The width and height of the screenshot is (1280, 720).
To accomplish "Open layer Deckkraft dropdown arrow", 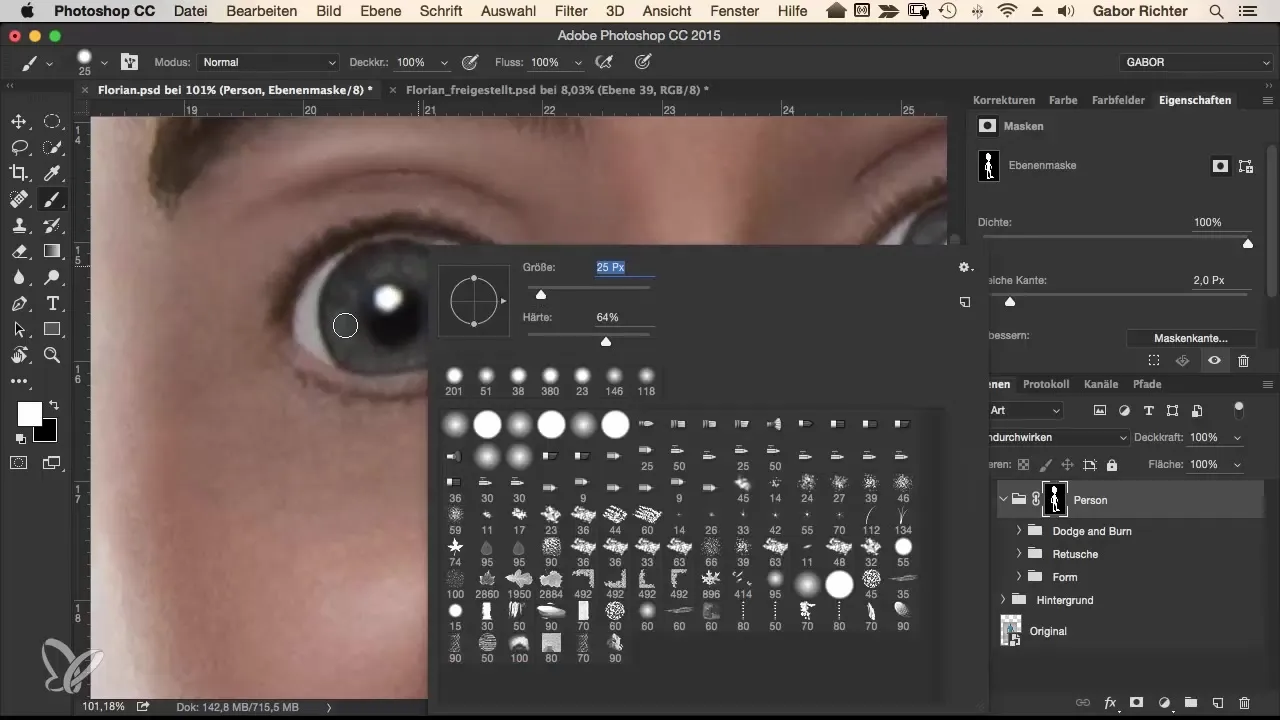I will [1238, 438].
